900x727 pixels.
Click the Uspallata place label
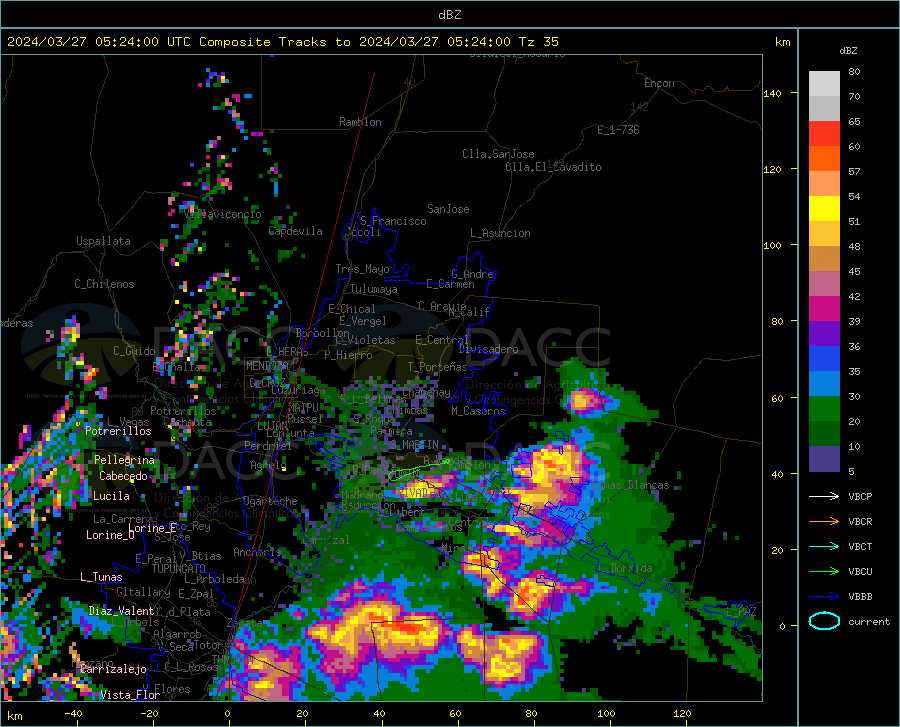point(103,241)
